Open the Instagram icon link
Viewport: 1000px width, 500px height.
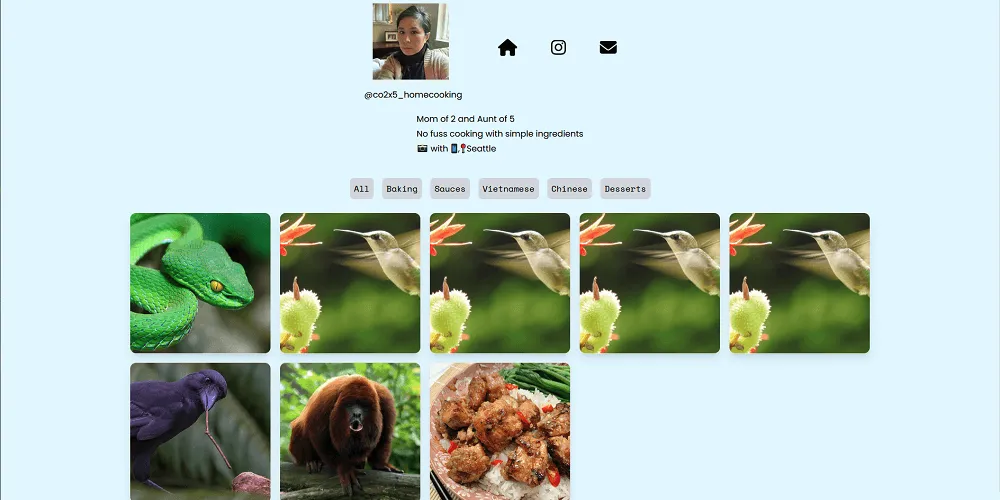558,47
